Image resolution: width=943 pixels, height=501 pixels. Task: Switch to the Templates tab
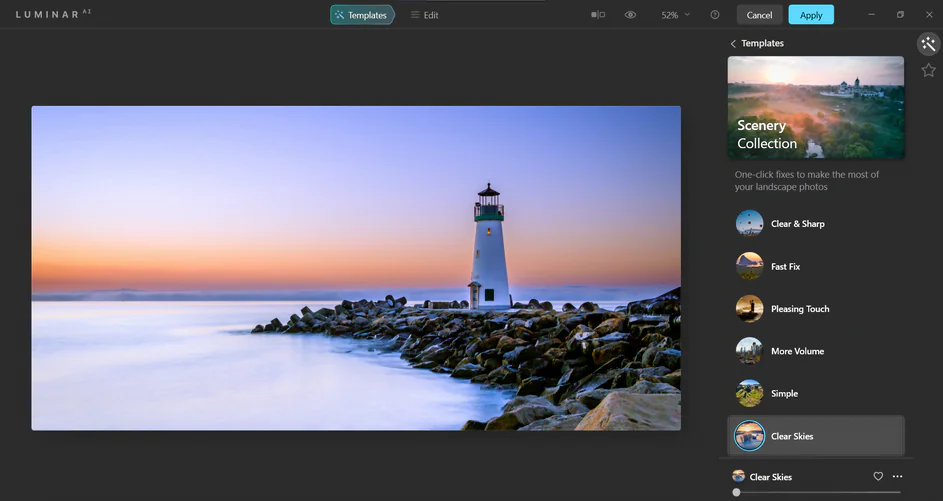point(361,15)
